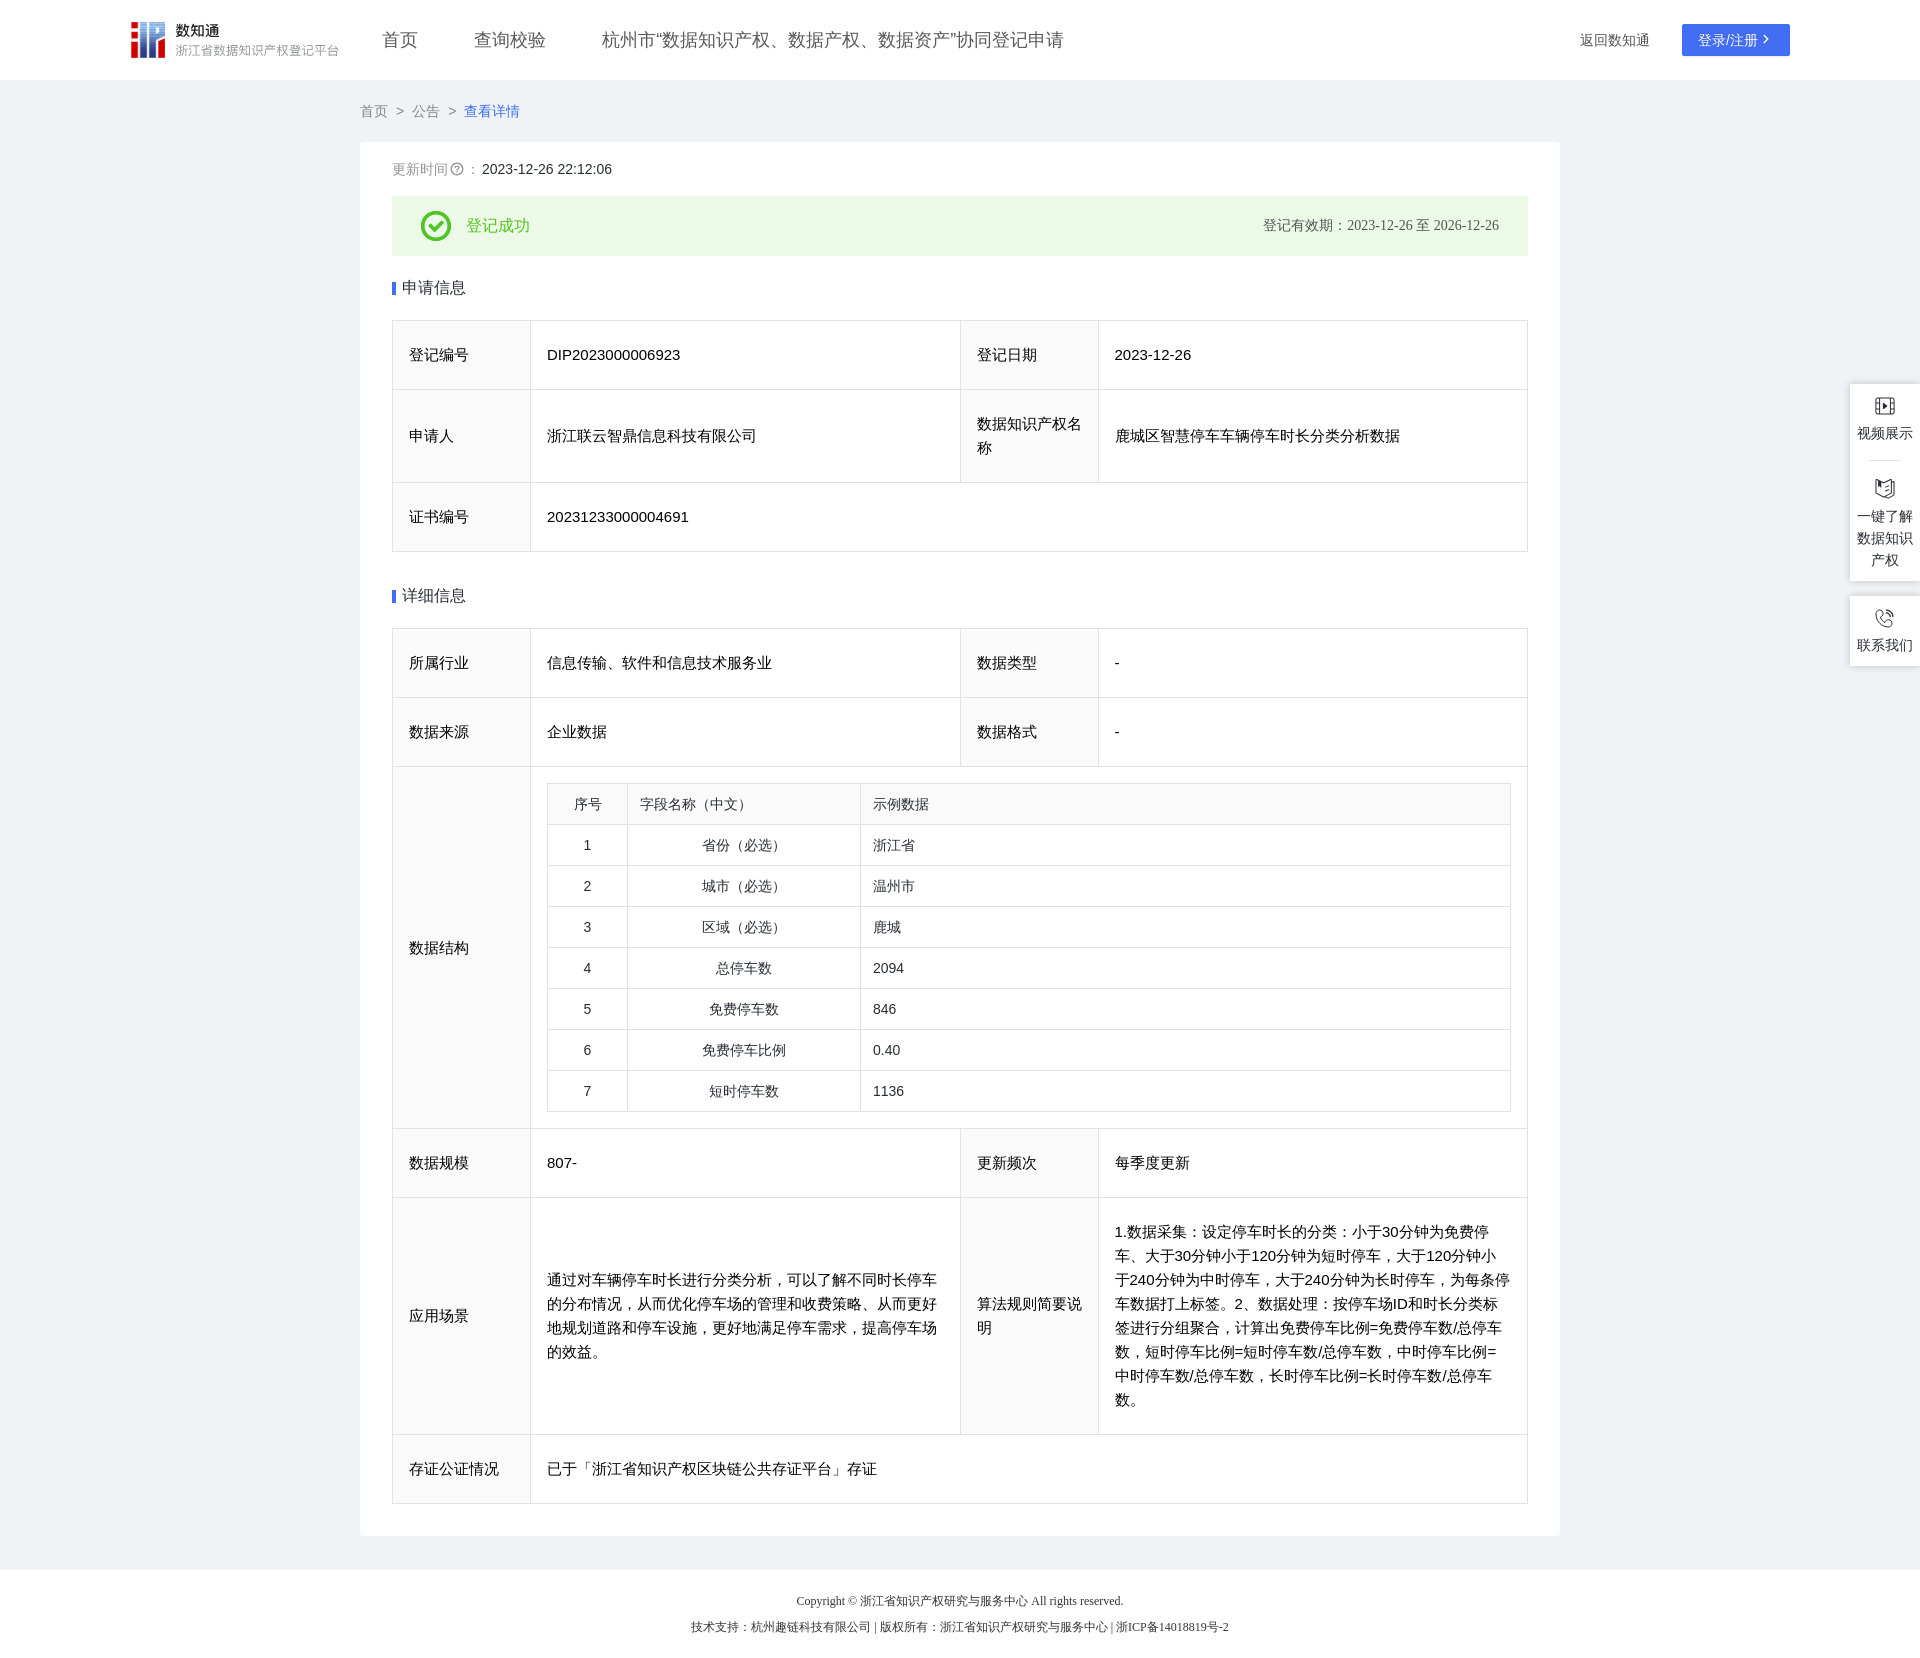Click sample value 2094
The height and width of the screenshot is (1658, 1920).
[888, 969]
